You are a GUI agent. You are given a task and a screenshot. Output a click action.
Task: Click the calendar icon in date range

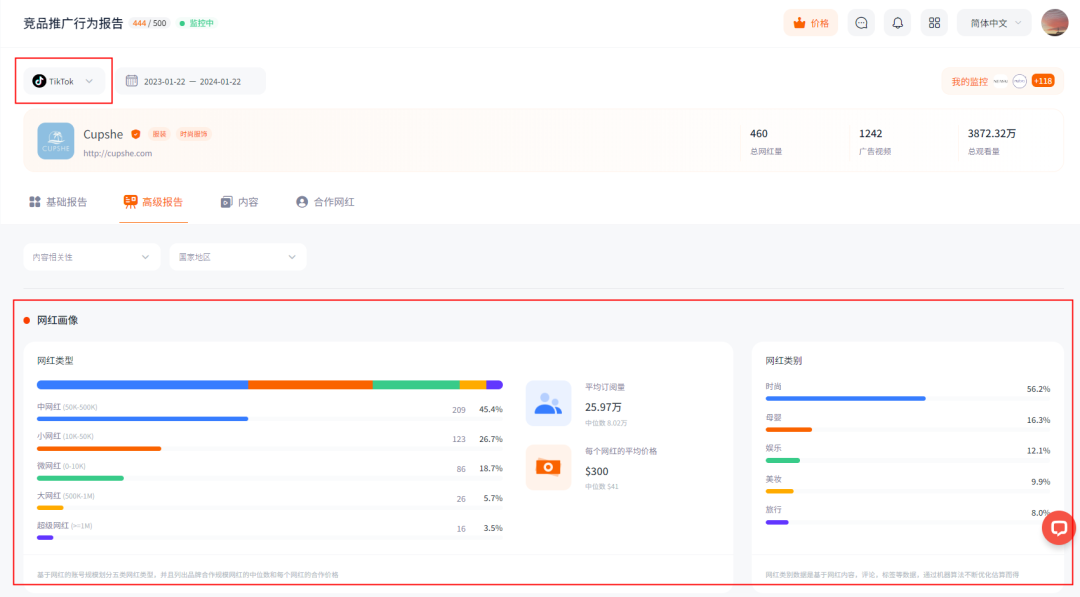click(x=131, y=81)
